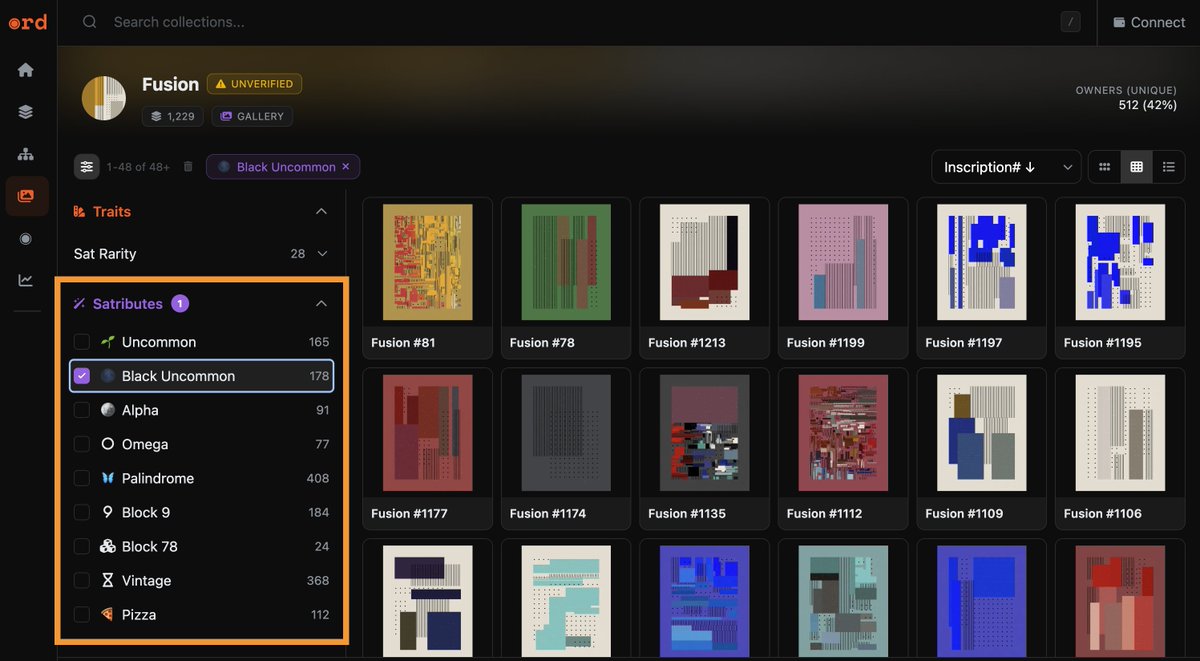This screenshot has height=661, width=1200.
Task: Check the Block 78 checkbox
Action: 82,546
